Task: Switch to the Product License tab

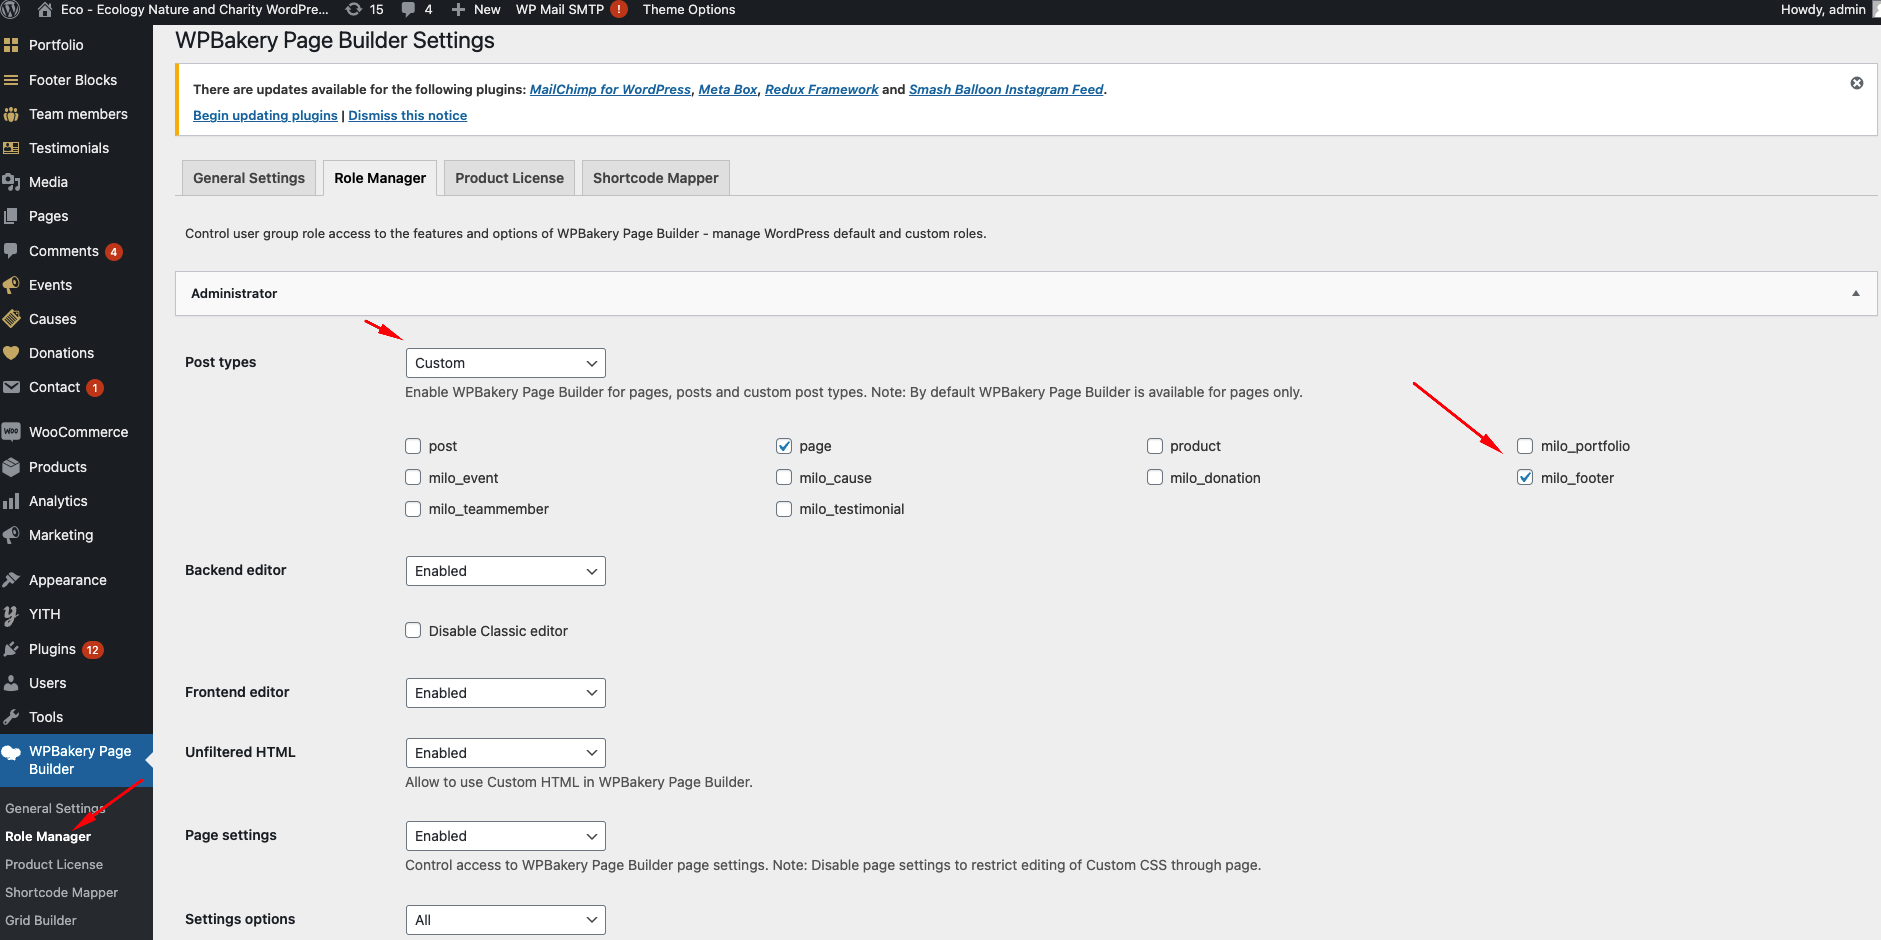Action: point(509,178)
